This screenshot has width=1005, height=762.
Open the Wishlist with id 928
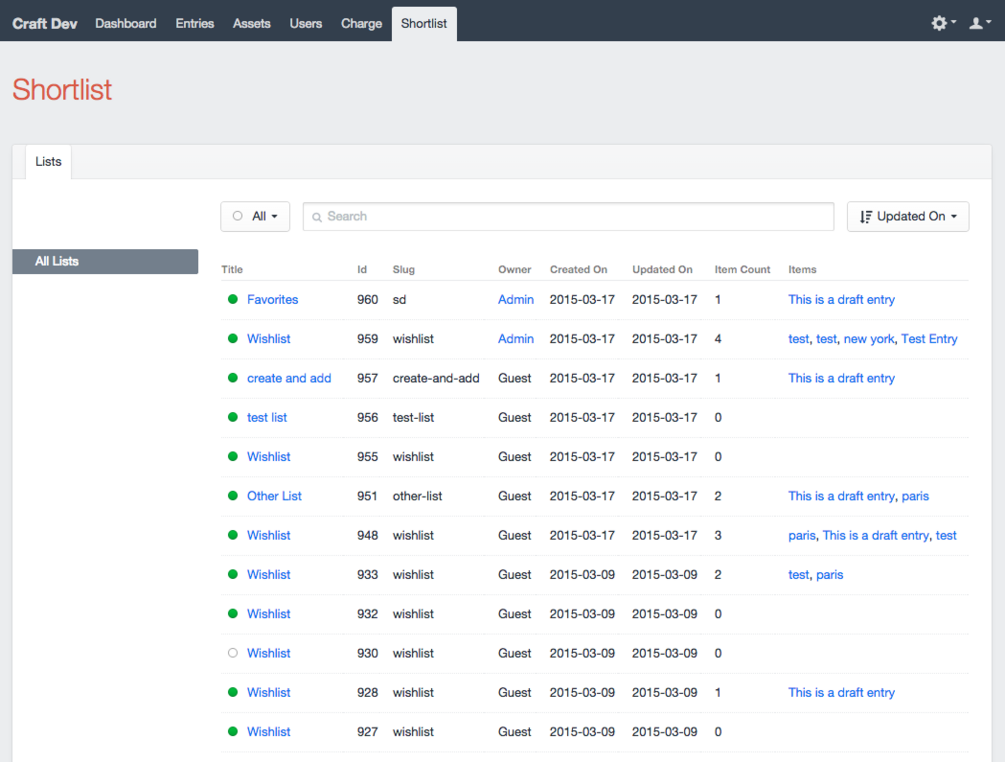[269, 692]
